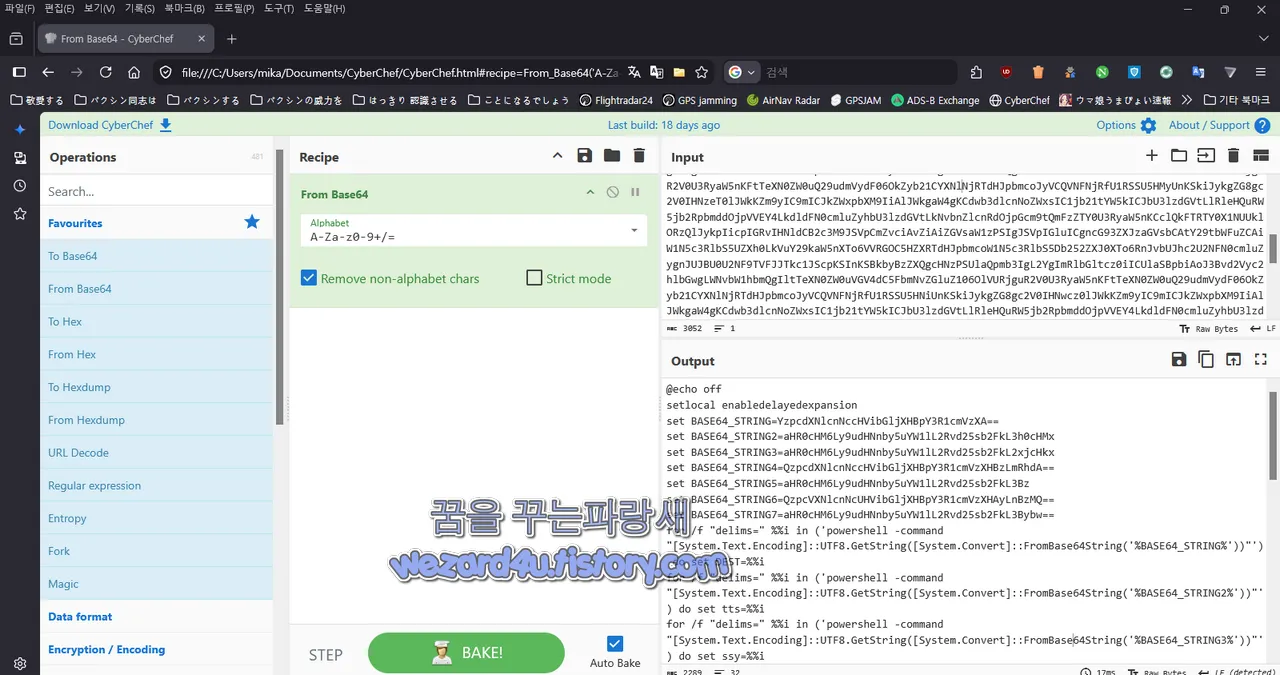The height and width of the screenshot is (675, 1280).
Task: Open the 파일(F) menu
Action: tap(20, 8)
